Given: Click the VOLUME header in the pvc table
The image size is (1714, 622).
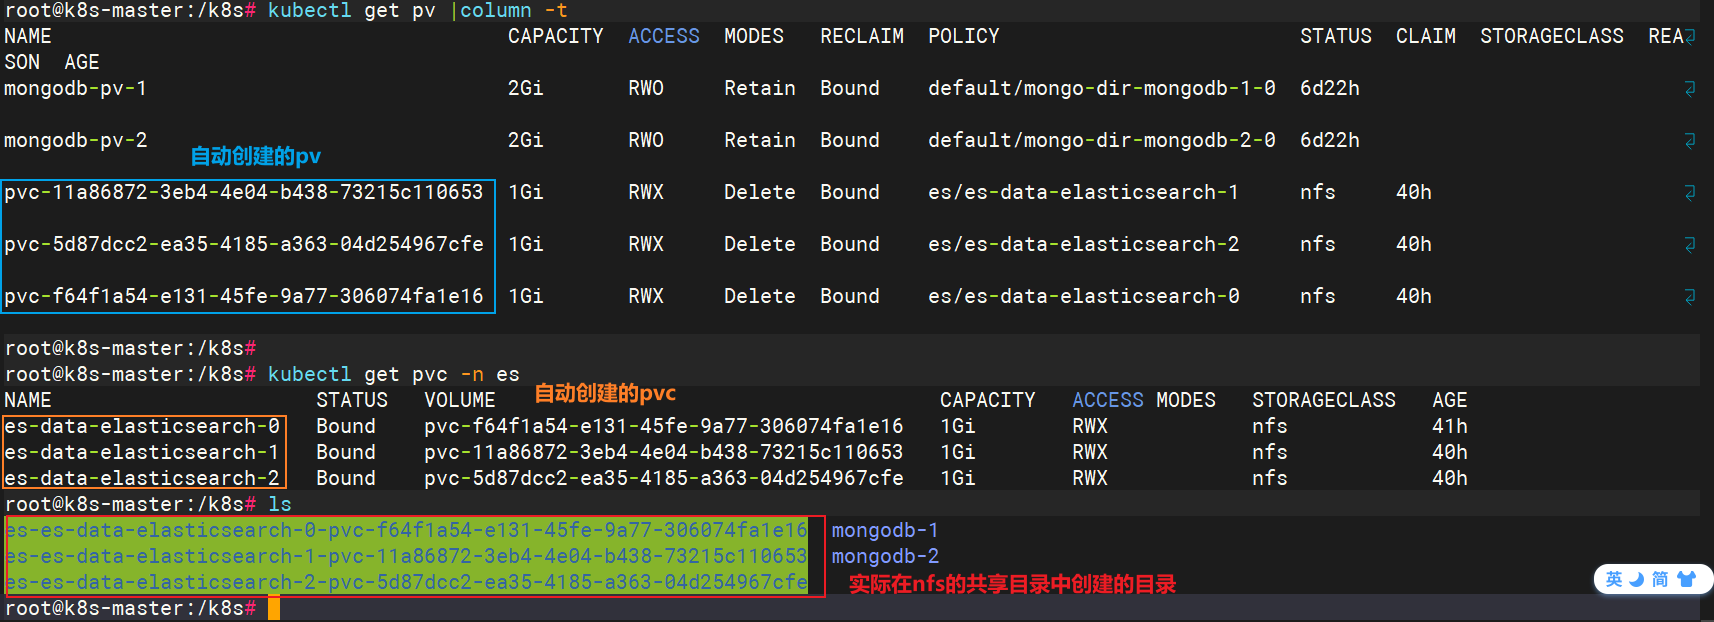Looking at the screenshot, I should click(x=460, y=400).
